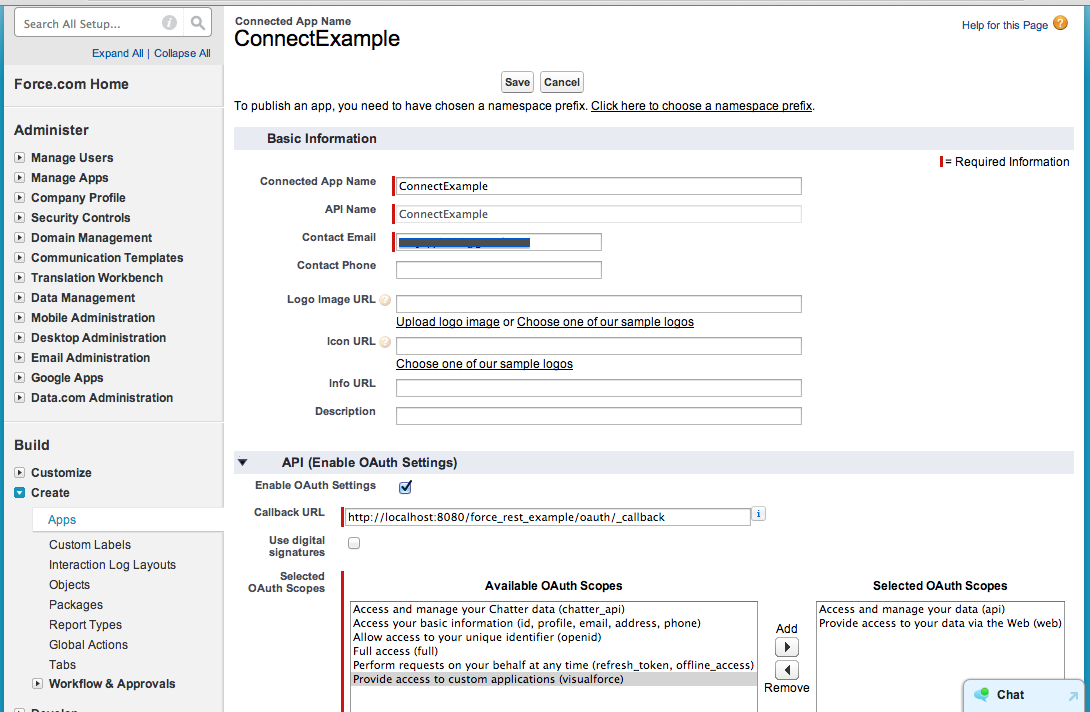Image resolution: width=1090 pixels, height=712 pixels.
Task: Pop out the Chat window arrow
Action: 1073,696
